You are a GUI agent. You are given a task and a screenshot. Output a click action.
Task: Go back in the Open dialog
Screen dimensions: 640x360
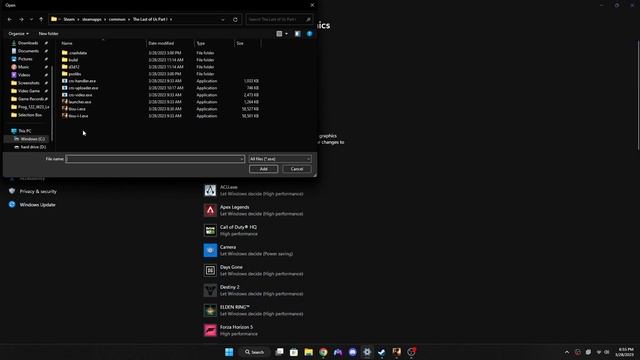tap(10, 19)
